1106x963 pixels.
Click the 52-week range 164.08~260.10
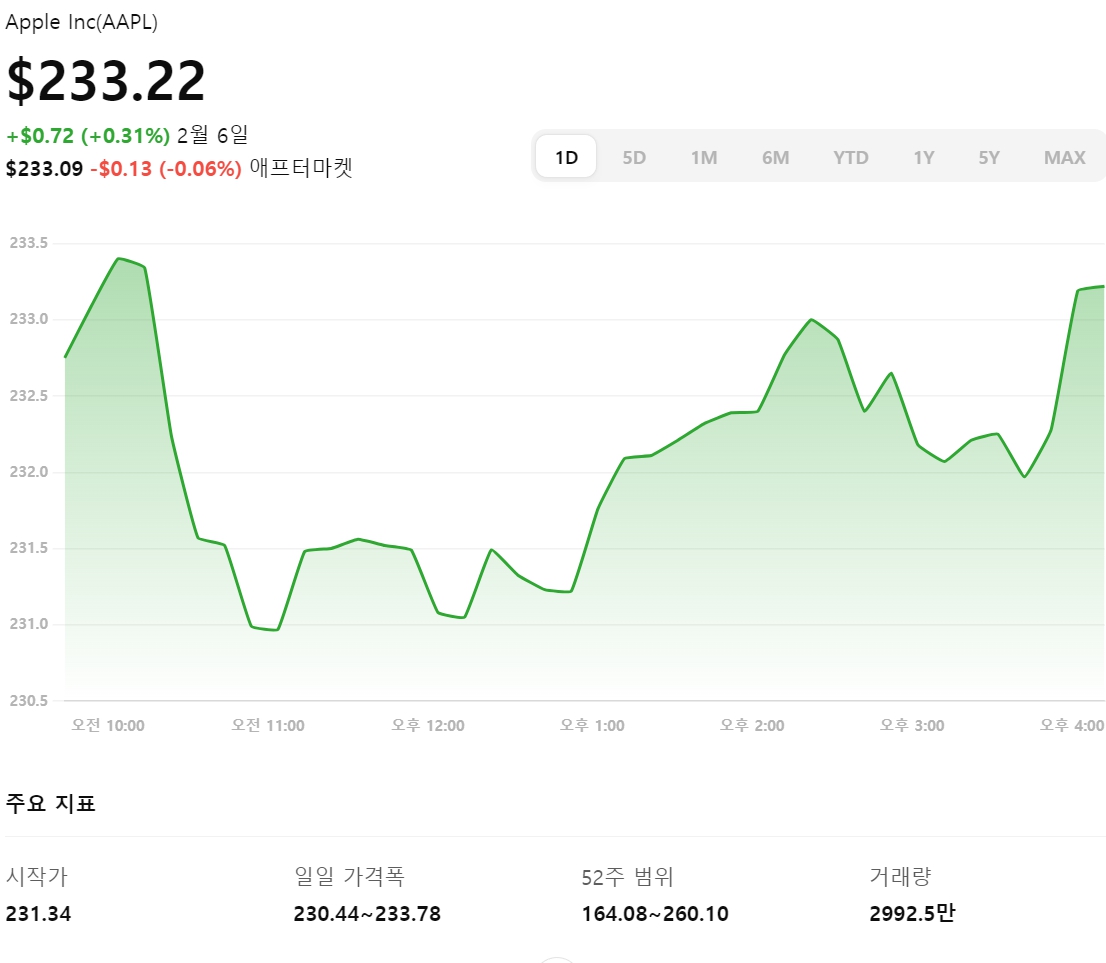pyautogui.click(x=655, y=914)
